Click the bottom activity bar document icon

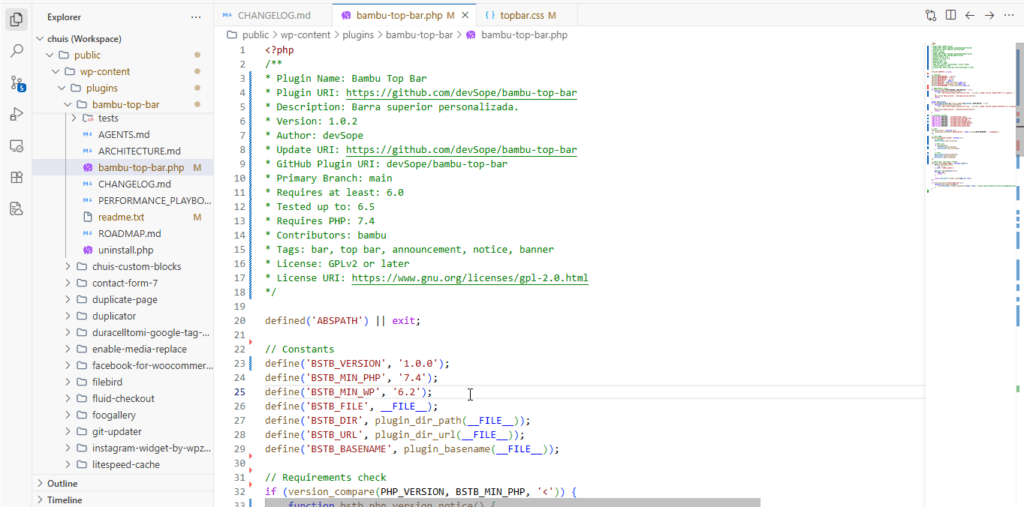coord(17,209)
